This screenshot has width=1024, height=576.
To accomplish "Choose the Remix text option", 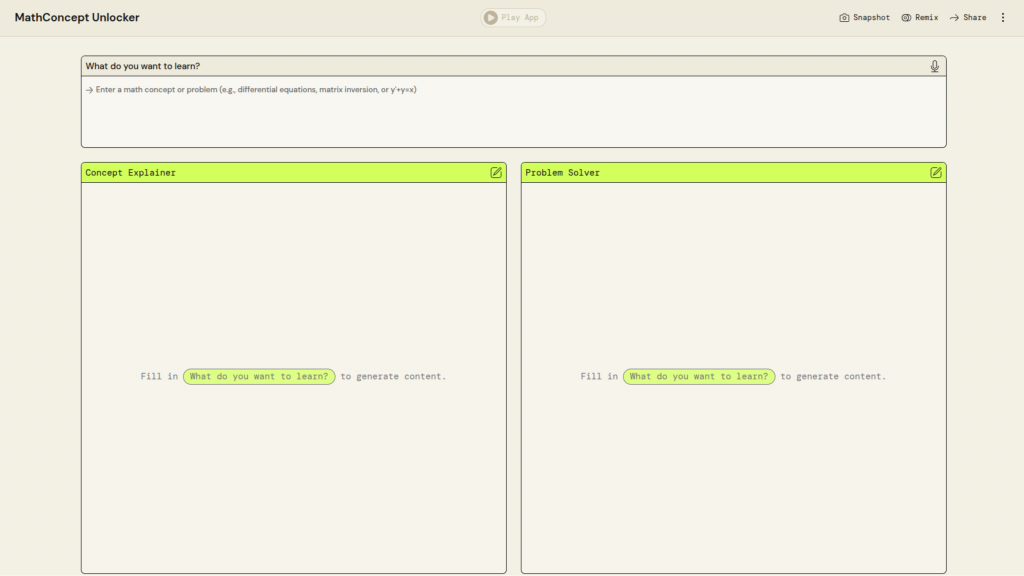I will 926,18.
